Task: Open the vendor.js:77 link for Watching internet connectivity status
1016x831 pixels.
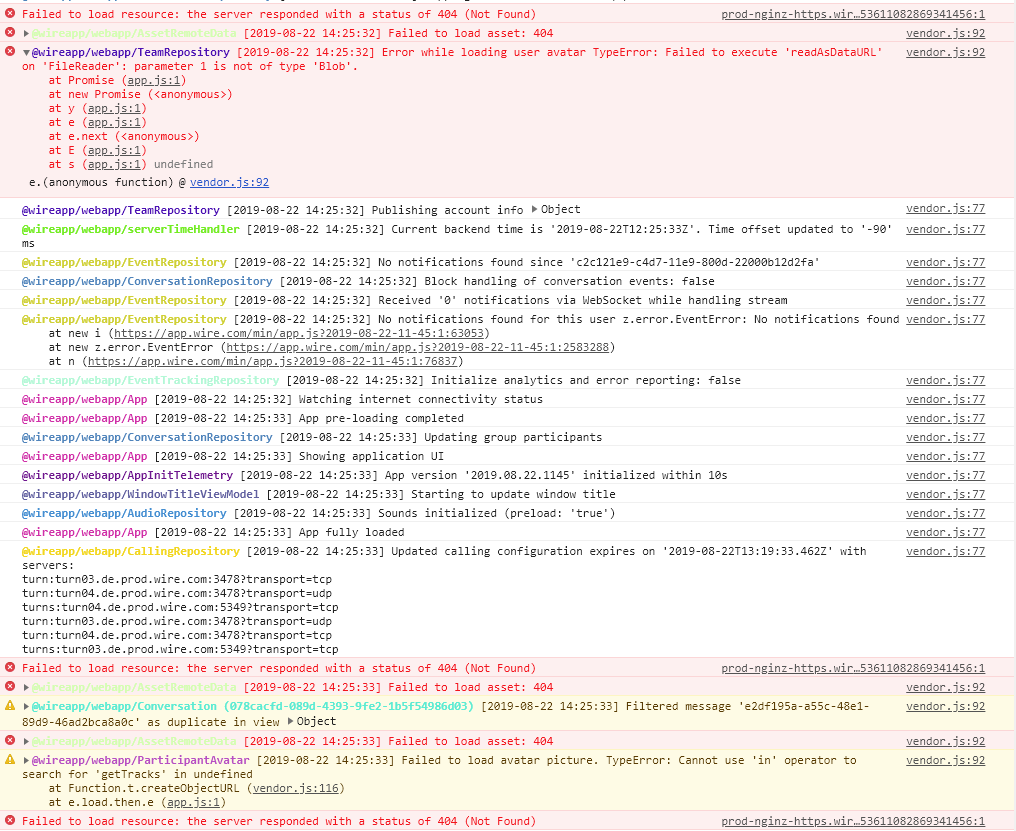Action: 945,399
